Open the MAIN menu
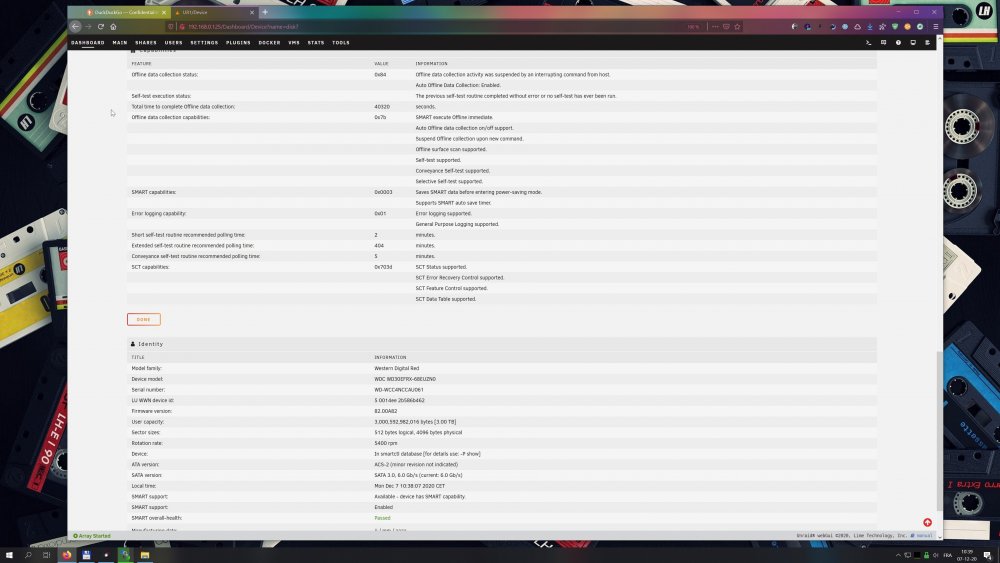Screen dimensions: 1000x563 point(120,43)
